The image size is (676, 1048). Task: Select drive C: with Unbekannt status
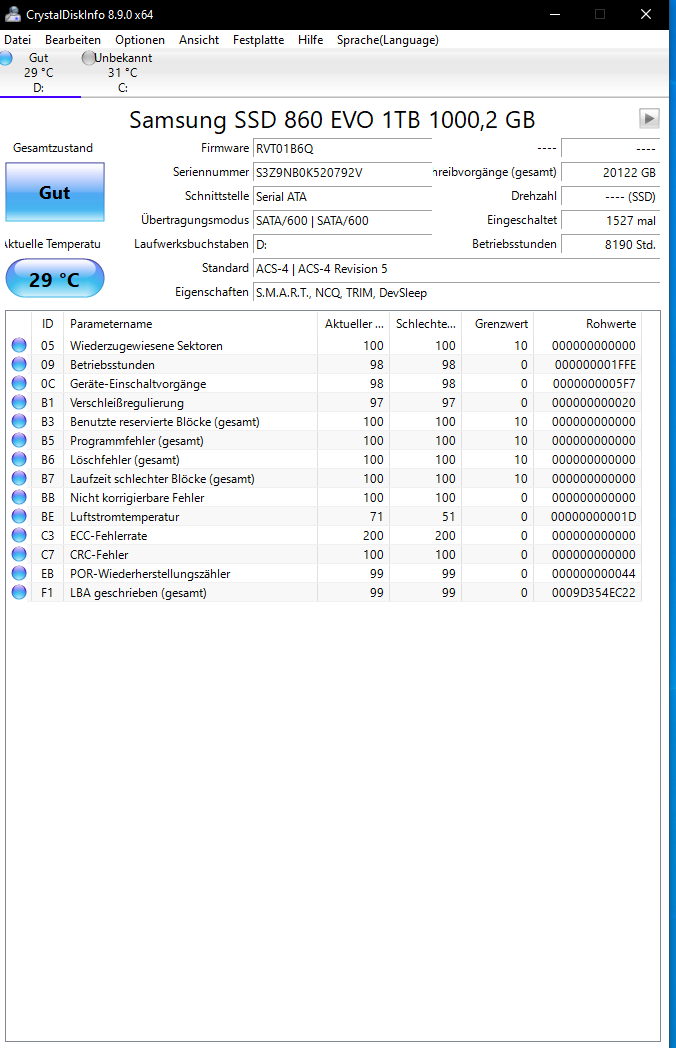point(121,73)
